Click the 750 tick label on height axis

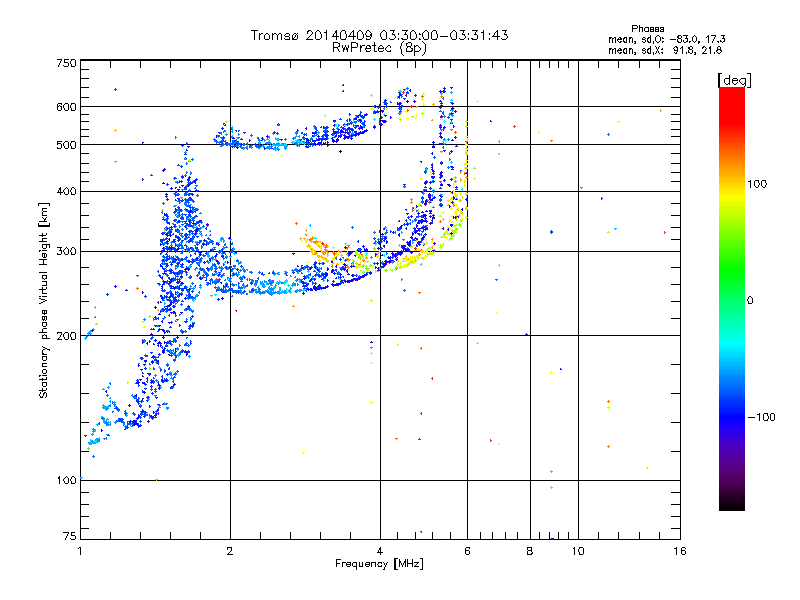66,63
